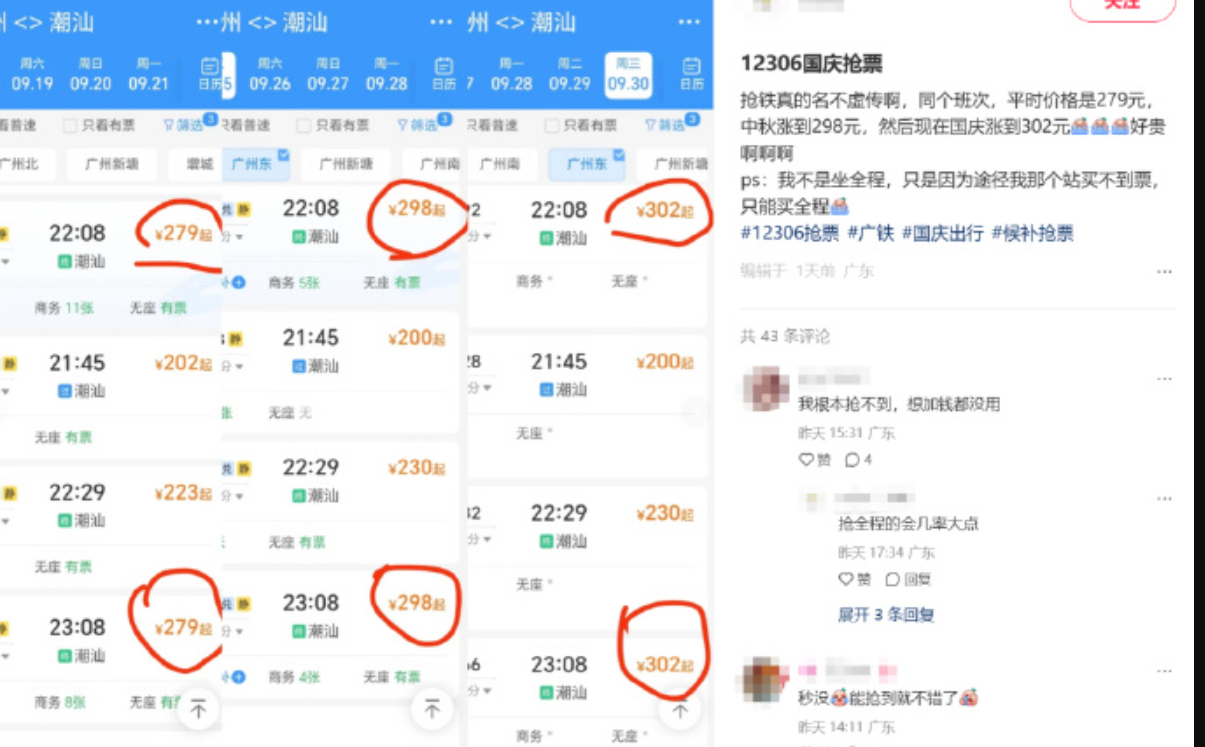Tap back-to-top arrow in the ¥298 panel

click(432, 710)
